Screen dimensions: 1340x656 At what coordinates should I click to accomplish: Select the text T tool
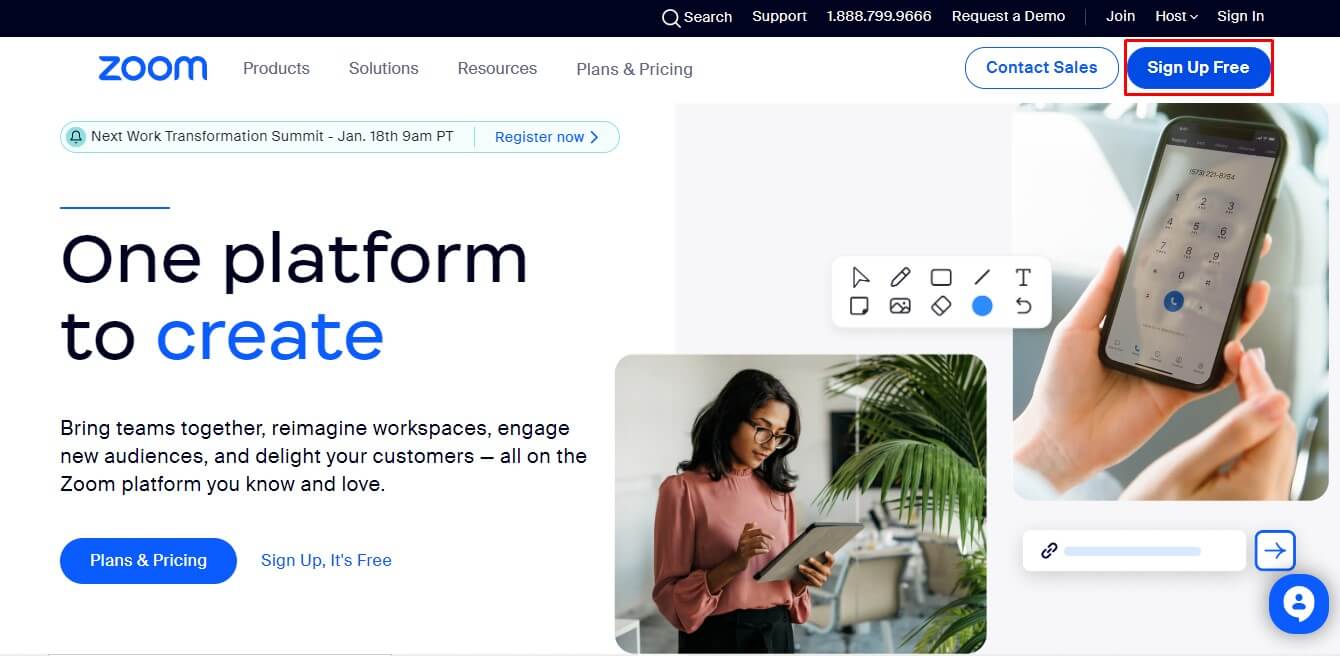click(x=1023, y=277)
